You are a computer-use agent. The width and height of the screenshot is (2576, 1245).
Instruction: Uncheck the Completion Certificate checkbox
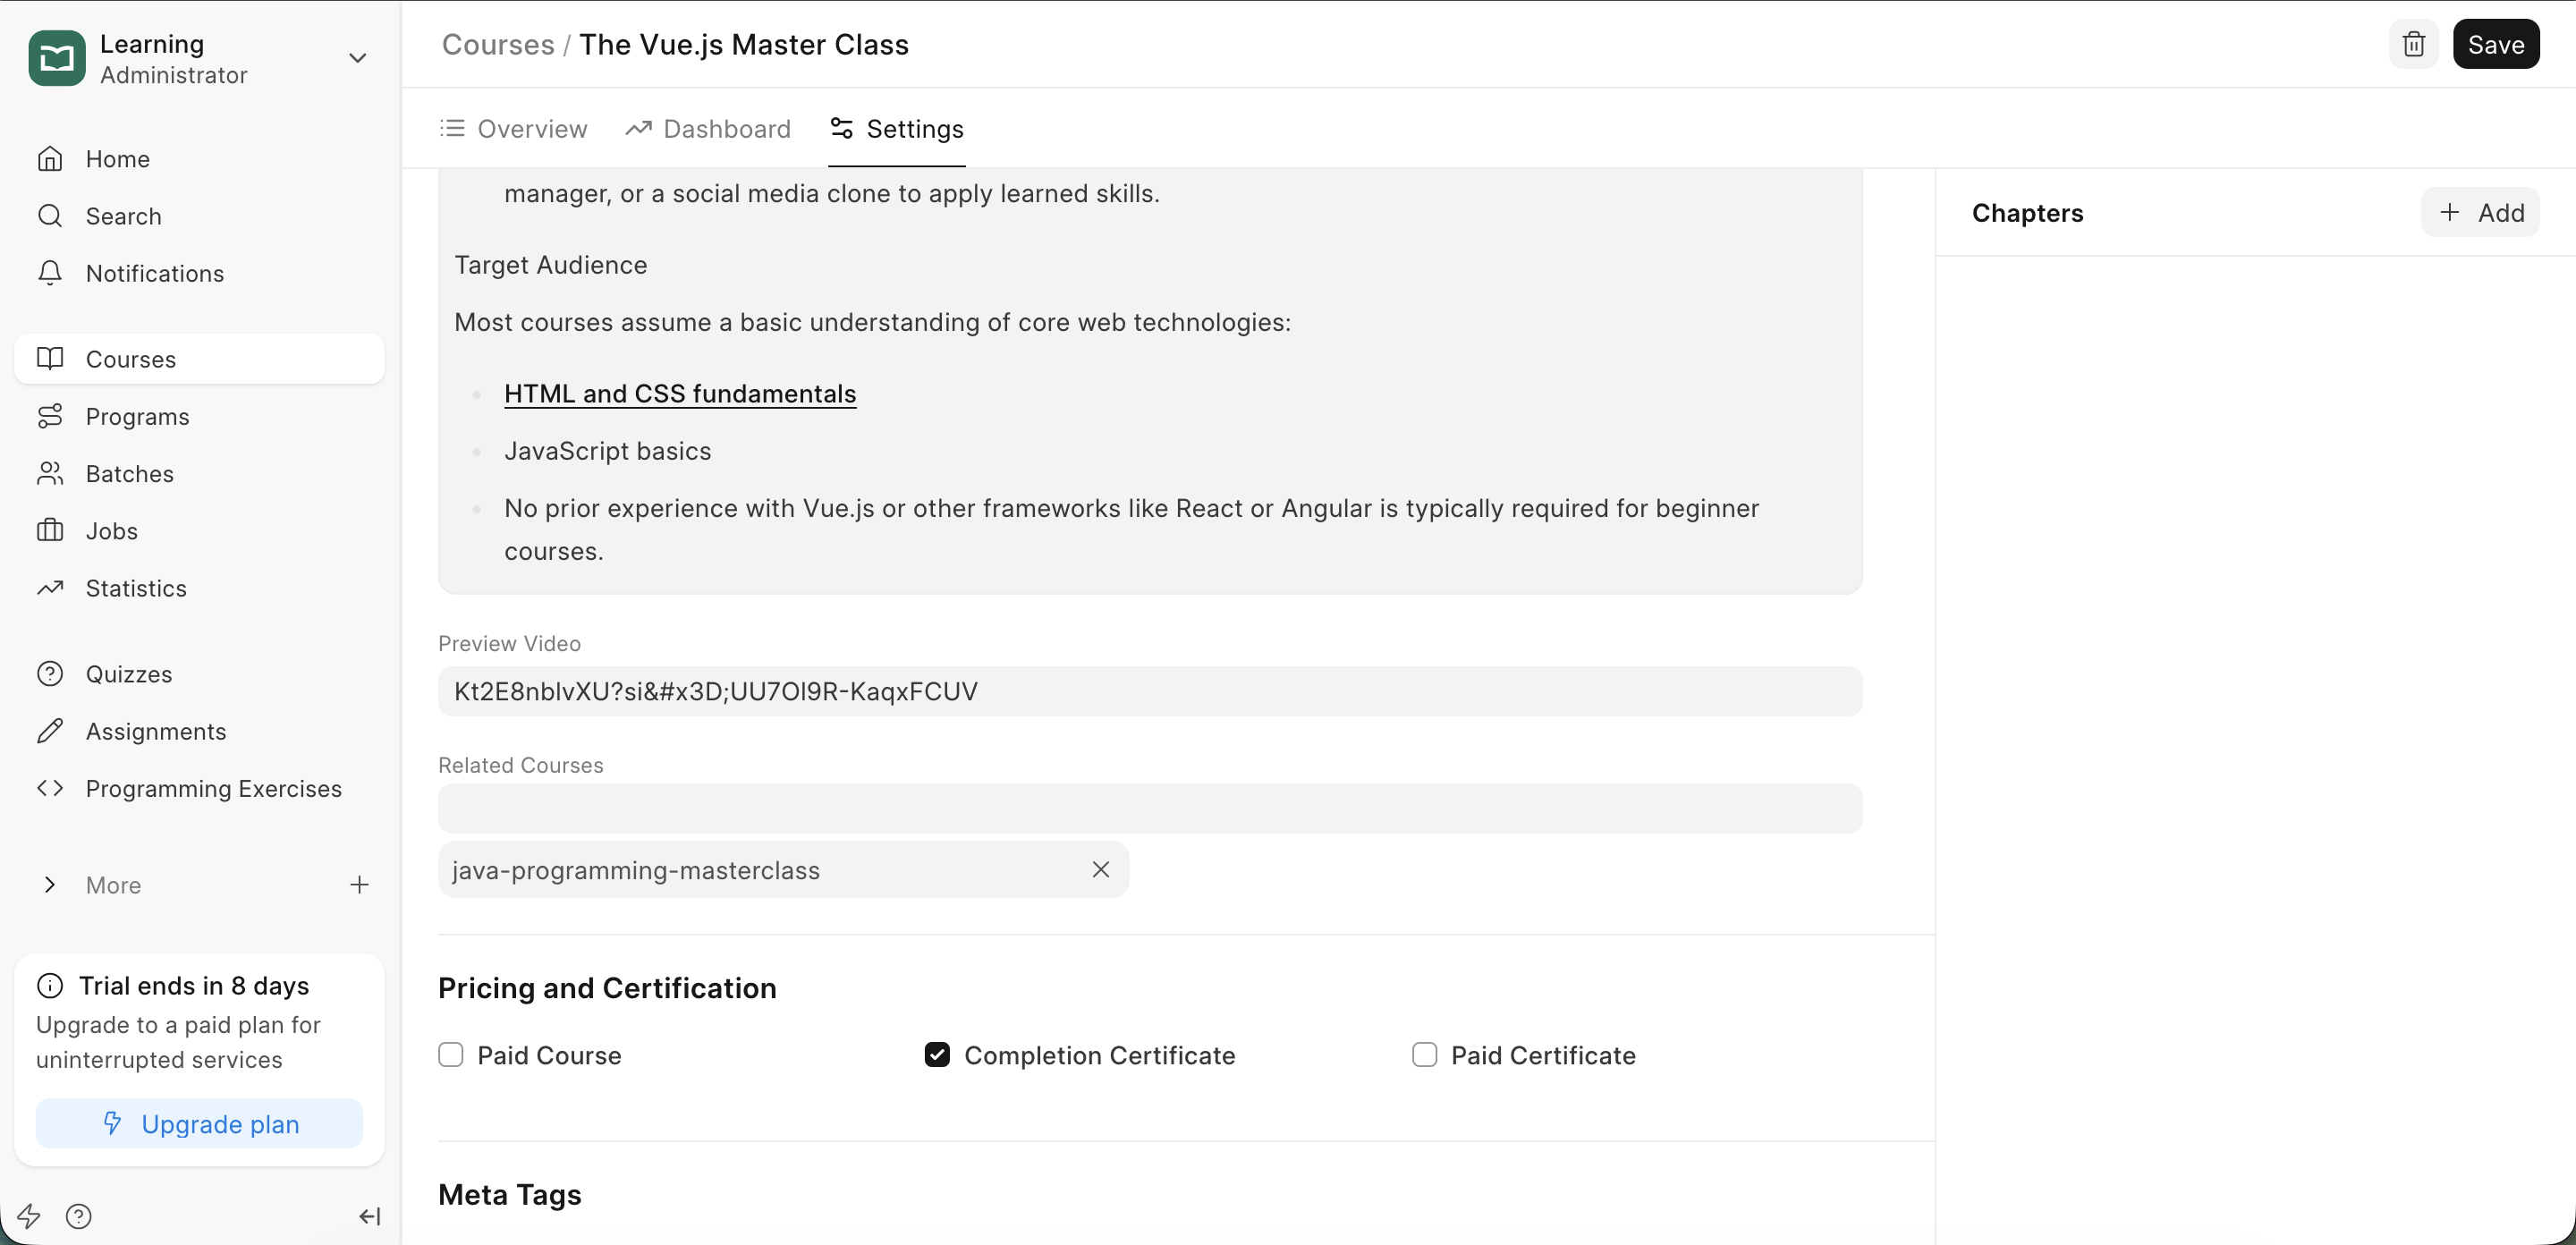click(x=937, y=1055)
